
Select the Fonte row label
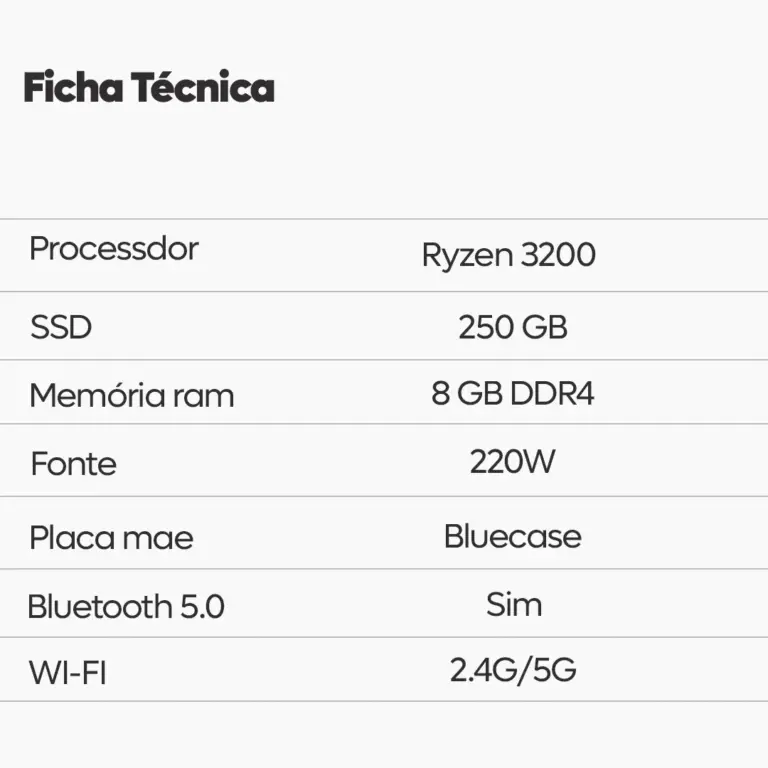coord(73,464)
